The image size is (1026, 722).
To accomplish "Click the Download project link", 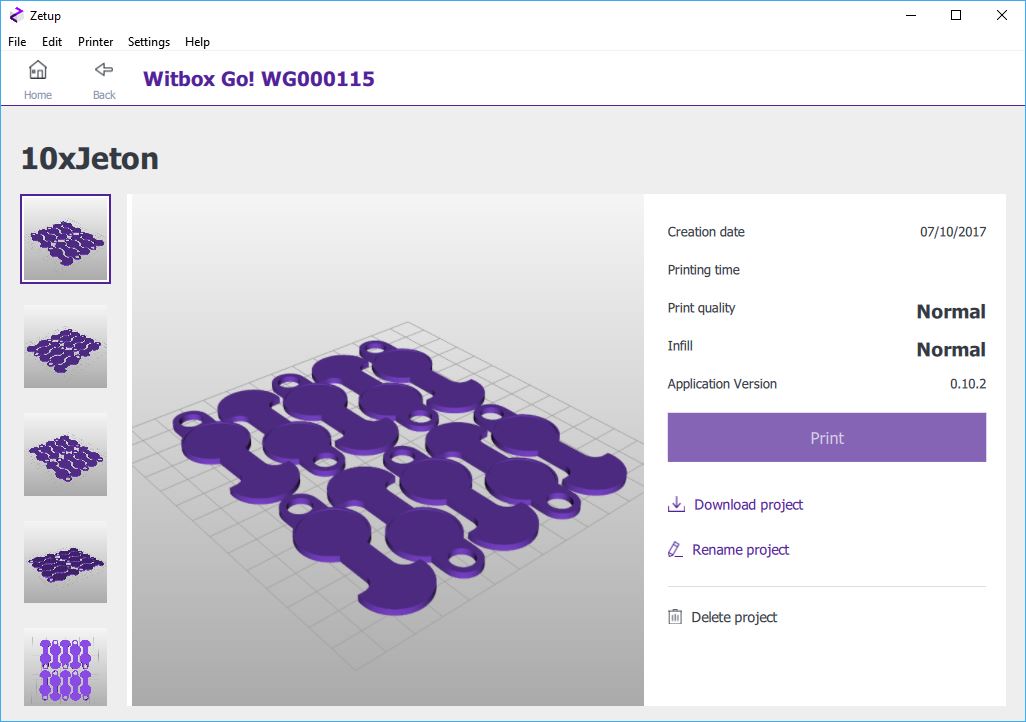I will click(748, 505).
